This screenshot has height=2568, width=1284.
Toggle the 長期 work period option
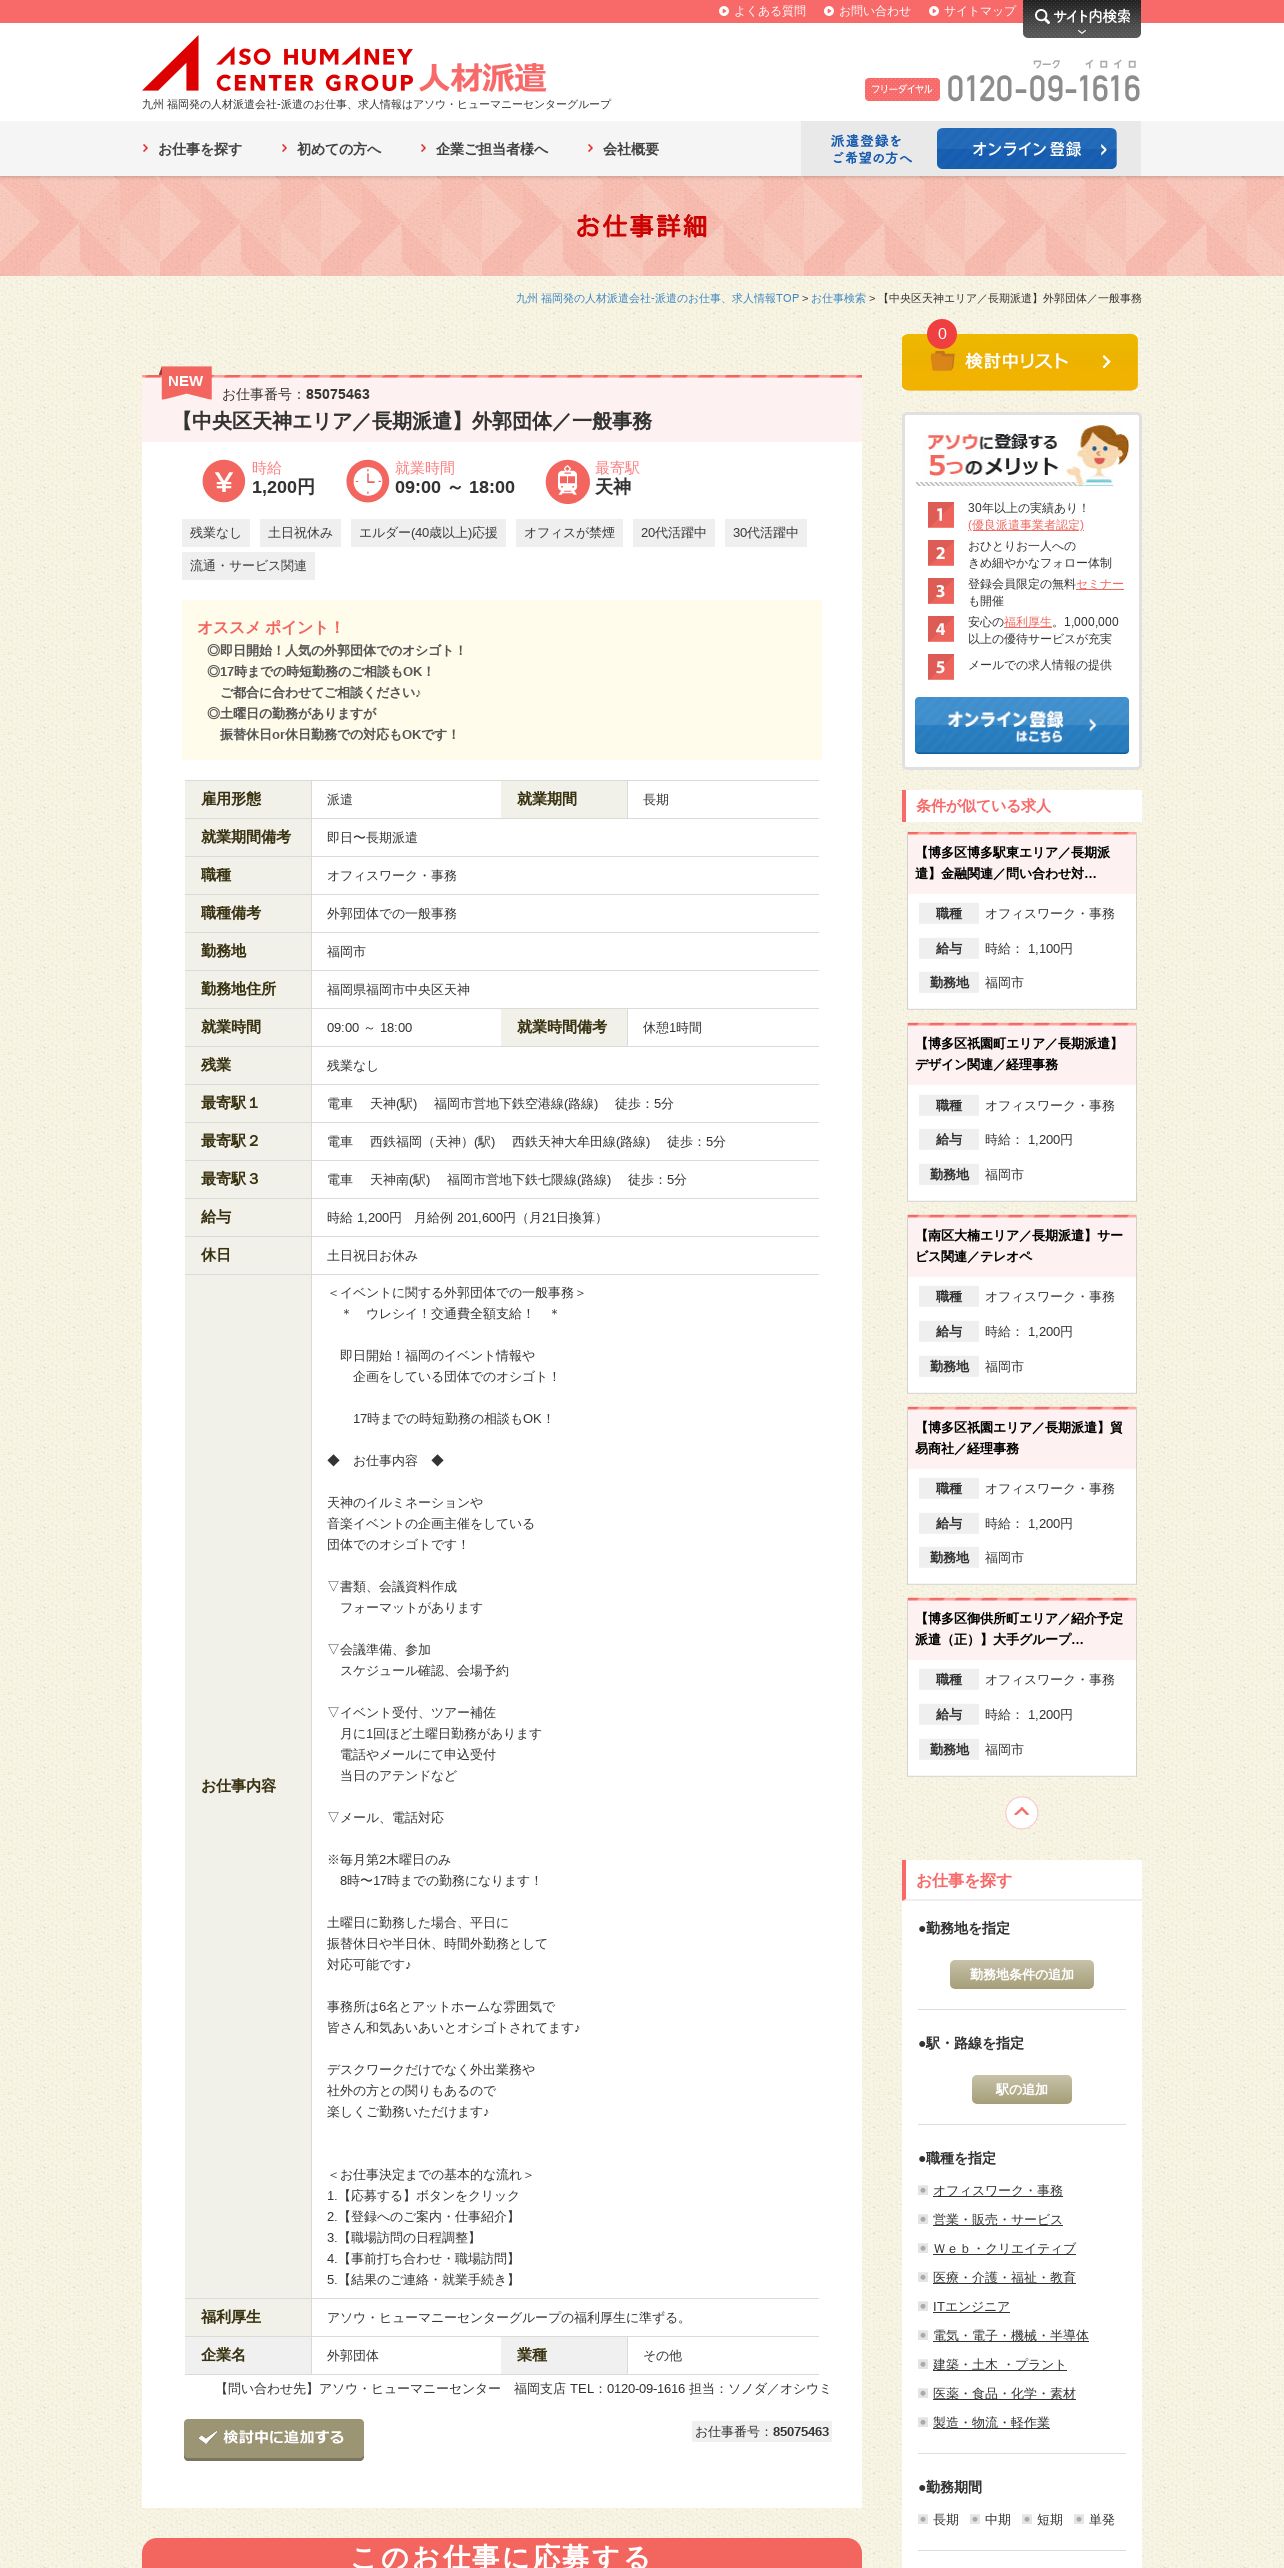[940, 2519]
